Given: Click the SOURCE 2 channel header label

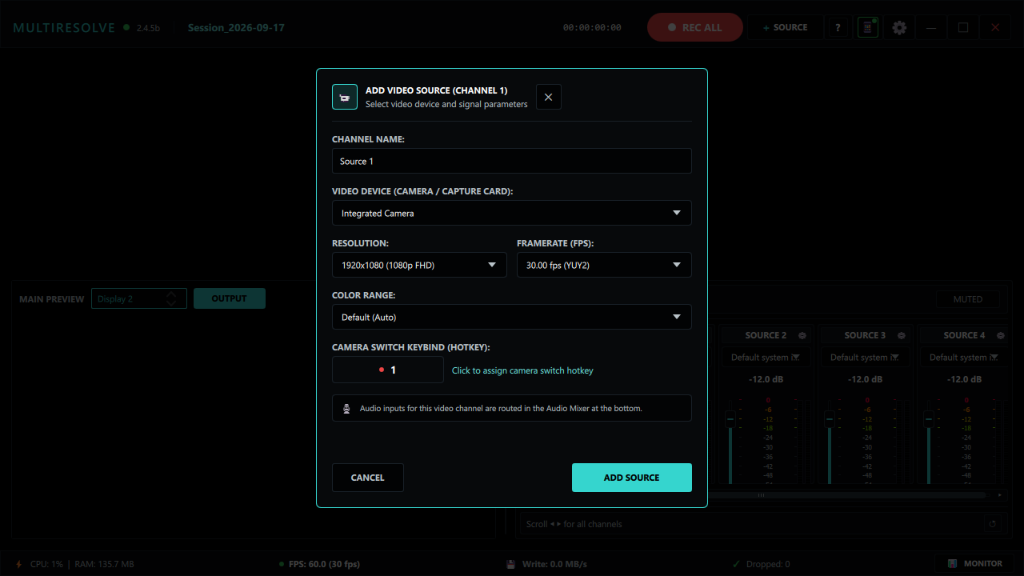Looking at the screenshot, I should click(765, 336).
